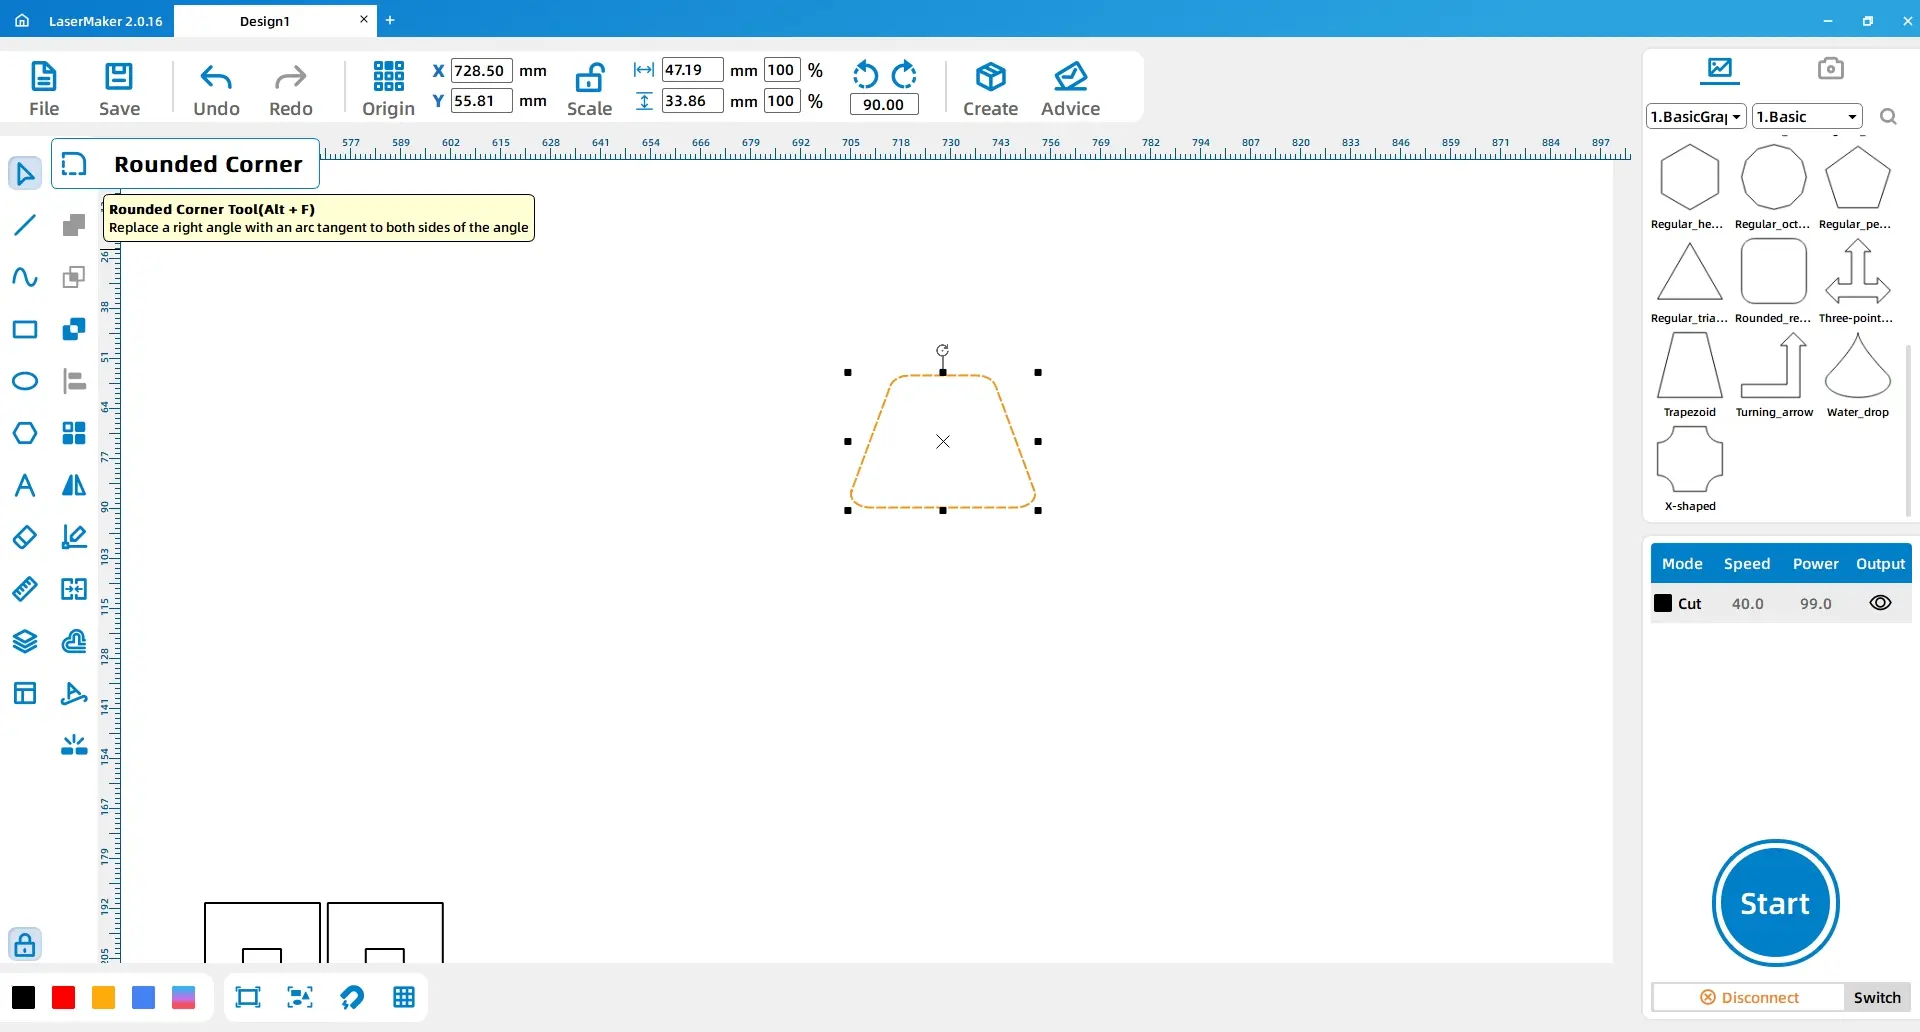Click the split layout tool icon

pos(74,589)
